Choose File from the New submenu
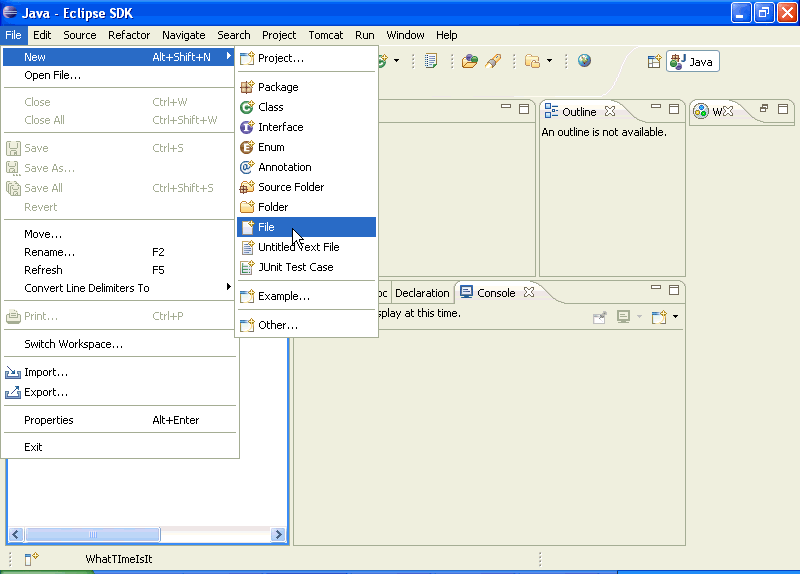The width and height of the screenshot is (800, 574). tap(266, 227)
